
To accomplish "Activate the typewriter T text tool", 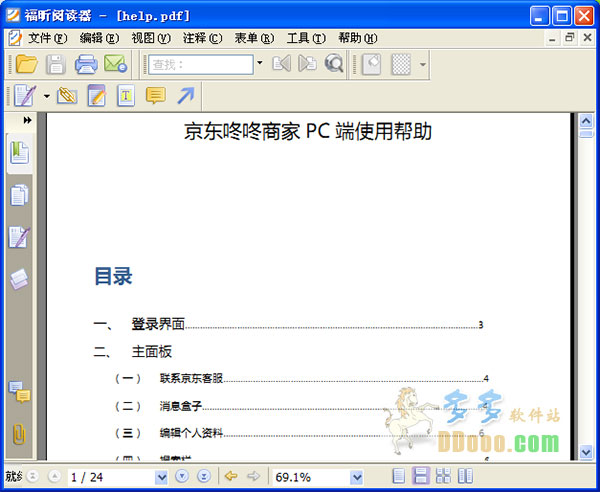I will click(126, 96).
